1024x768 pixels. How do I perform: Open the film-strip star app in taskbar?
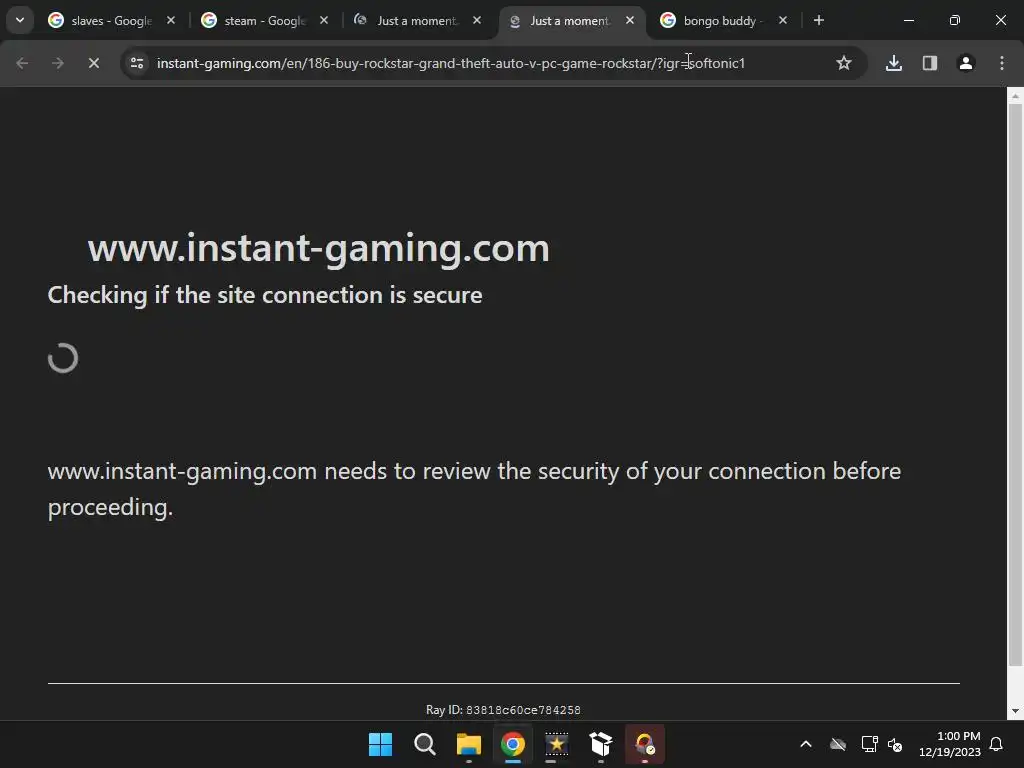click(557, 744)
